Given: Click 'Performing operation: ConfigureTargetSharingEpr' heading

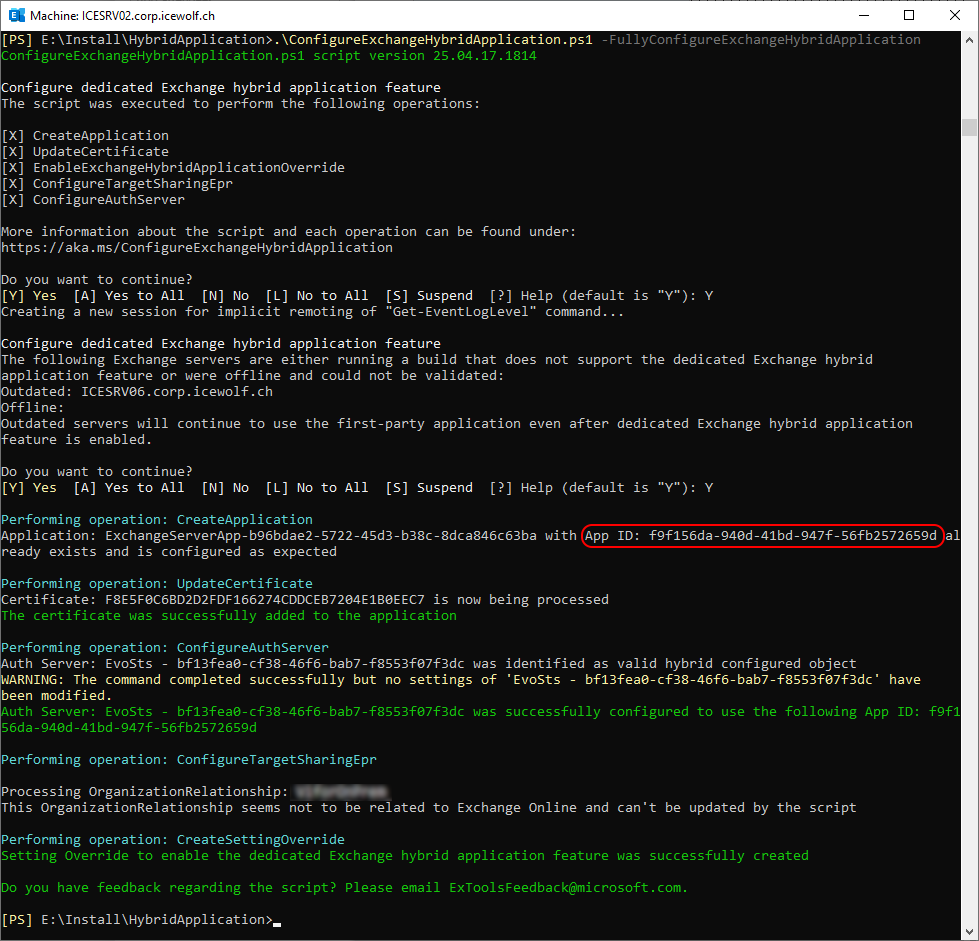Looking at the screenshot, I should click(x=189, y=760).
